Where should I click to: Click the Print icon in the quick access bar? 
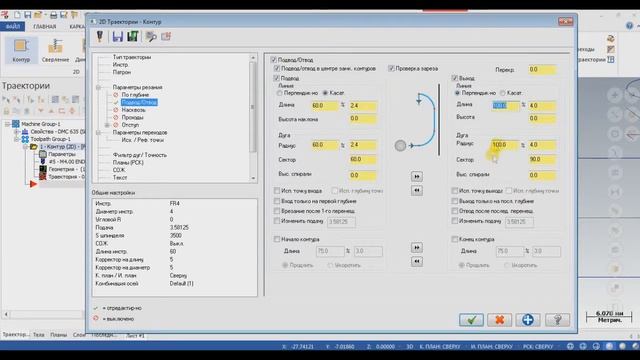click(x=53, y=15)
